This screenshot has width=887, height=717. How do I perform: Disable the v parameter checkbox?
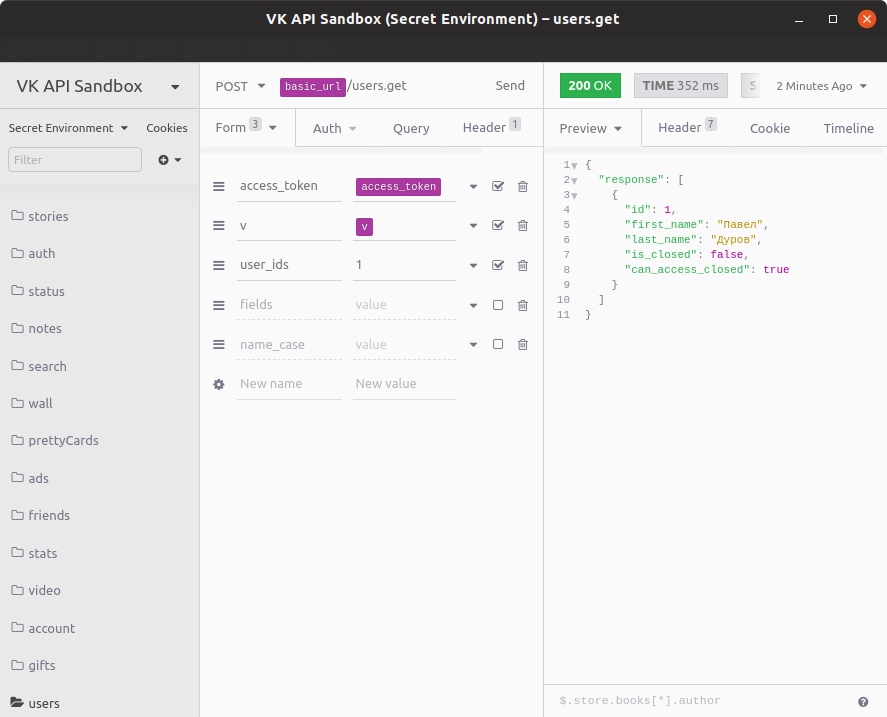498,225
